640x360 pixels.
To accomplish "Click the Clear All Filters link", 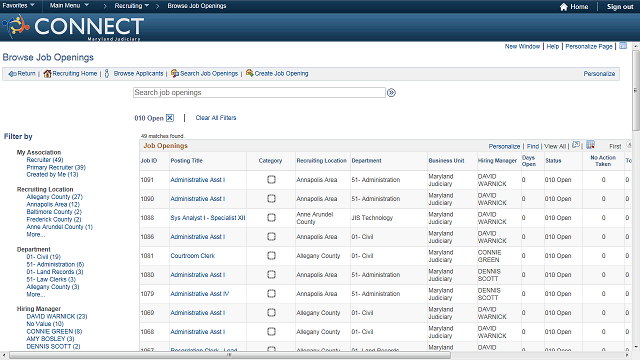I will coord(216,118).
